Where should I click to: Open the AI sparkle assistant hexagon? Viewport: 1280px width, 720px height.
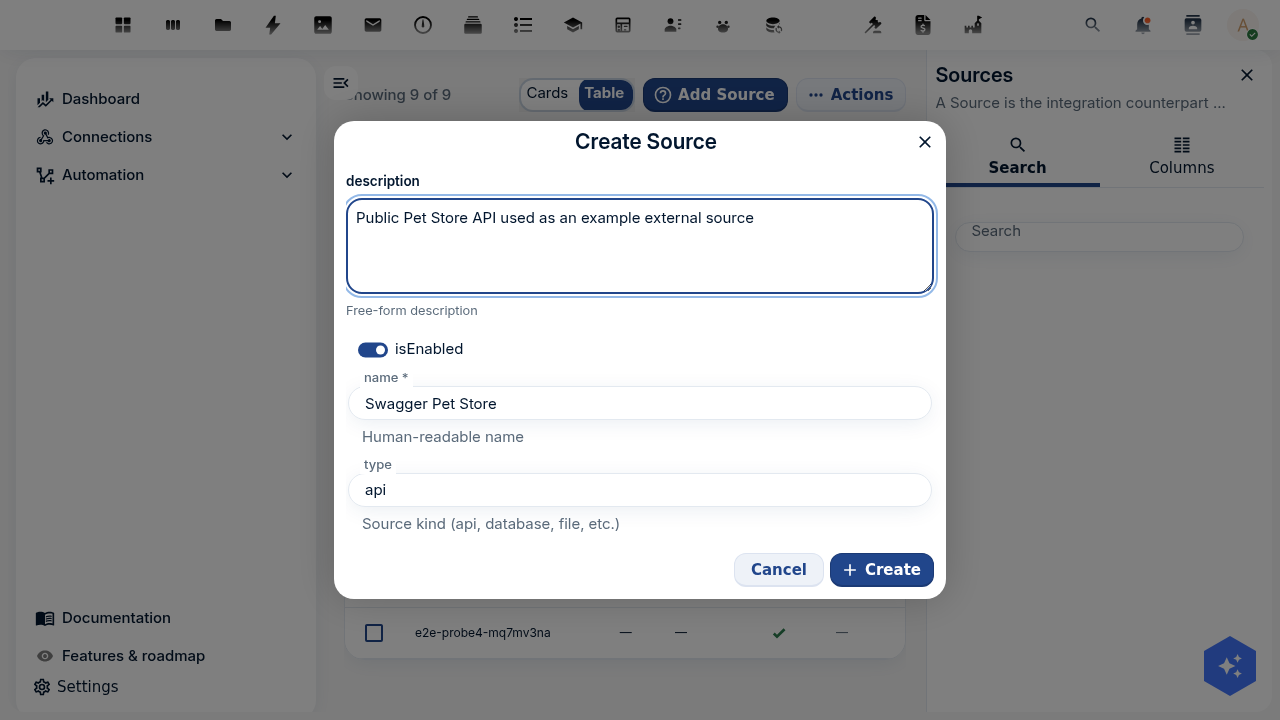pyautogui.click(x=1230, y=666)
